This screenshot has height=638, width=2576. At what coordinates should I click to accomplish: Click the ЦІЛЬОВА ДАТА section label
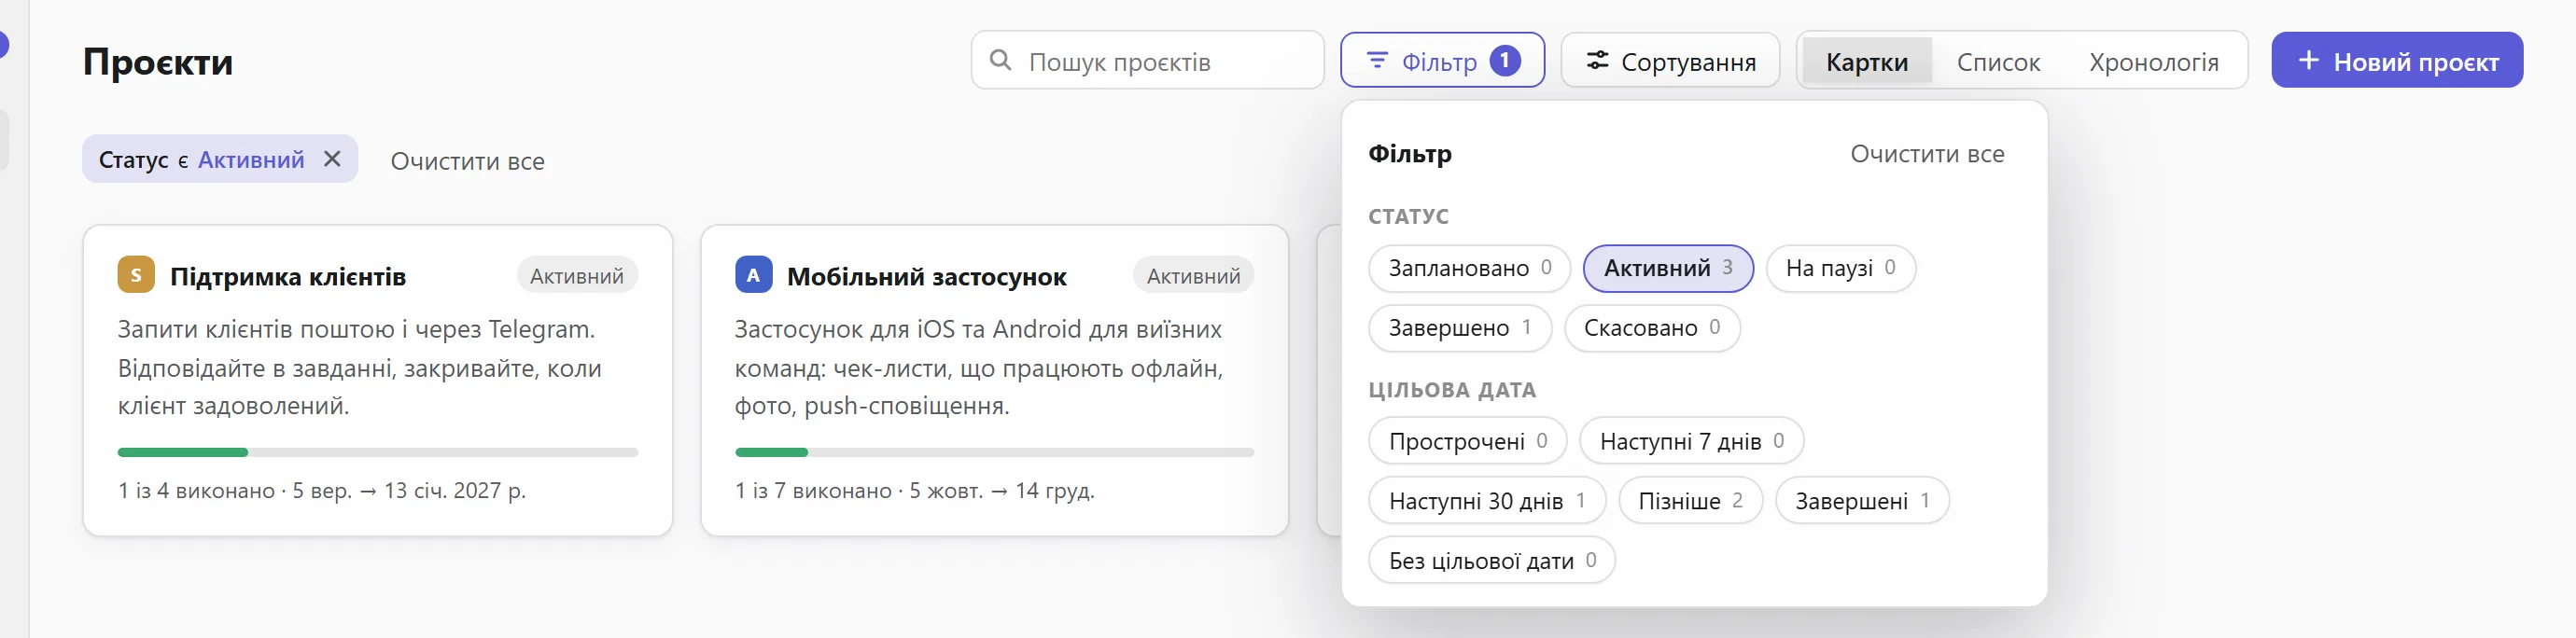click(1452, 390)
